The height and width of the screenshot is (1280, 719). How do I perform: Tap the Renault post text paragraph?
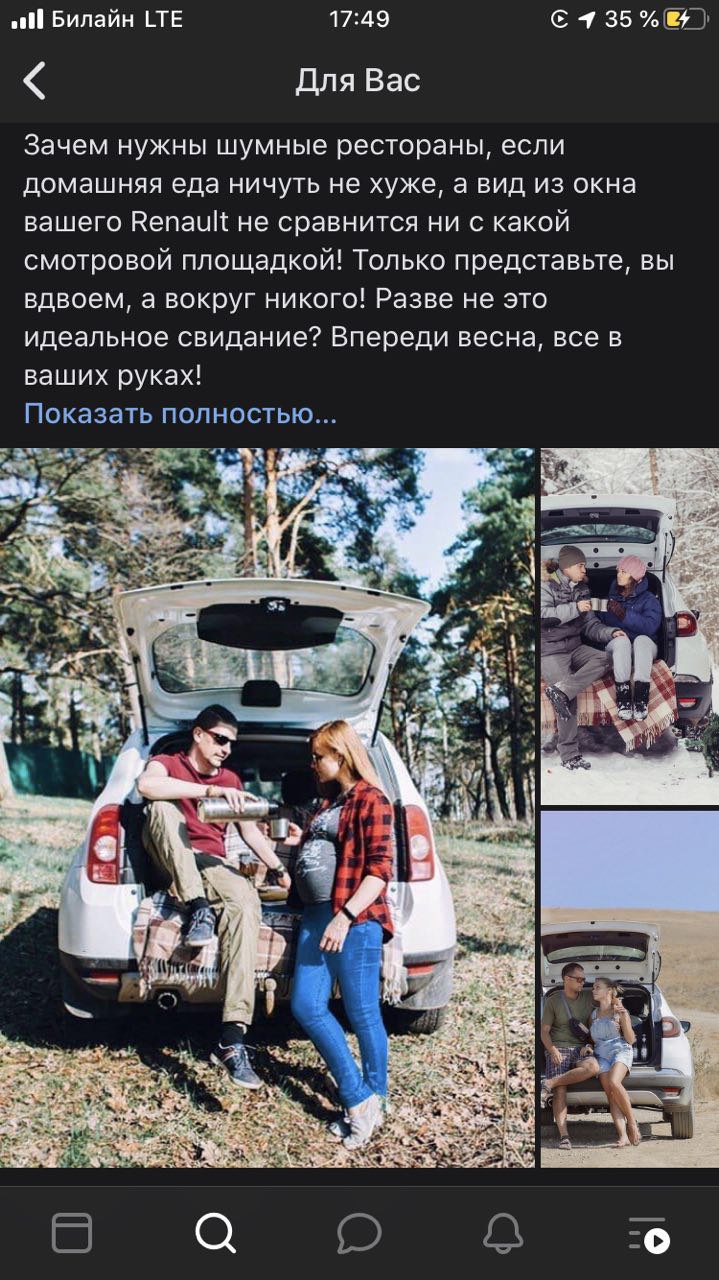pyautogui.click(x=349, y=260)
